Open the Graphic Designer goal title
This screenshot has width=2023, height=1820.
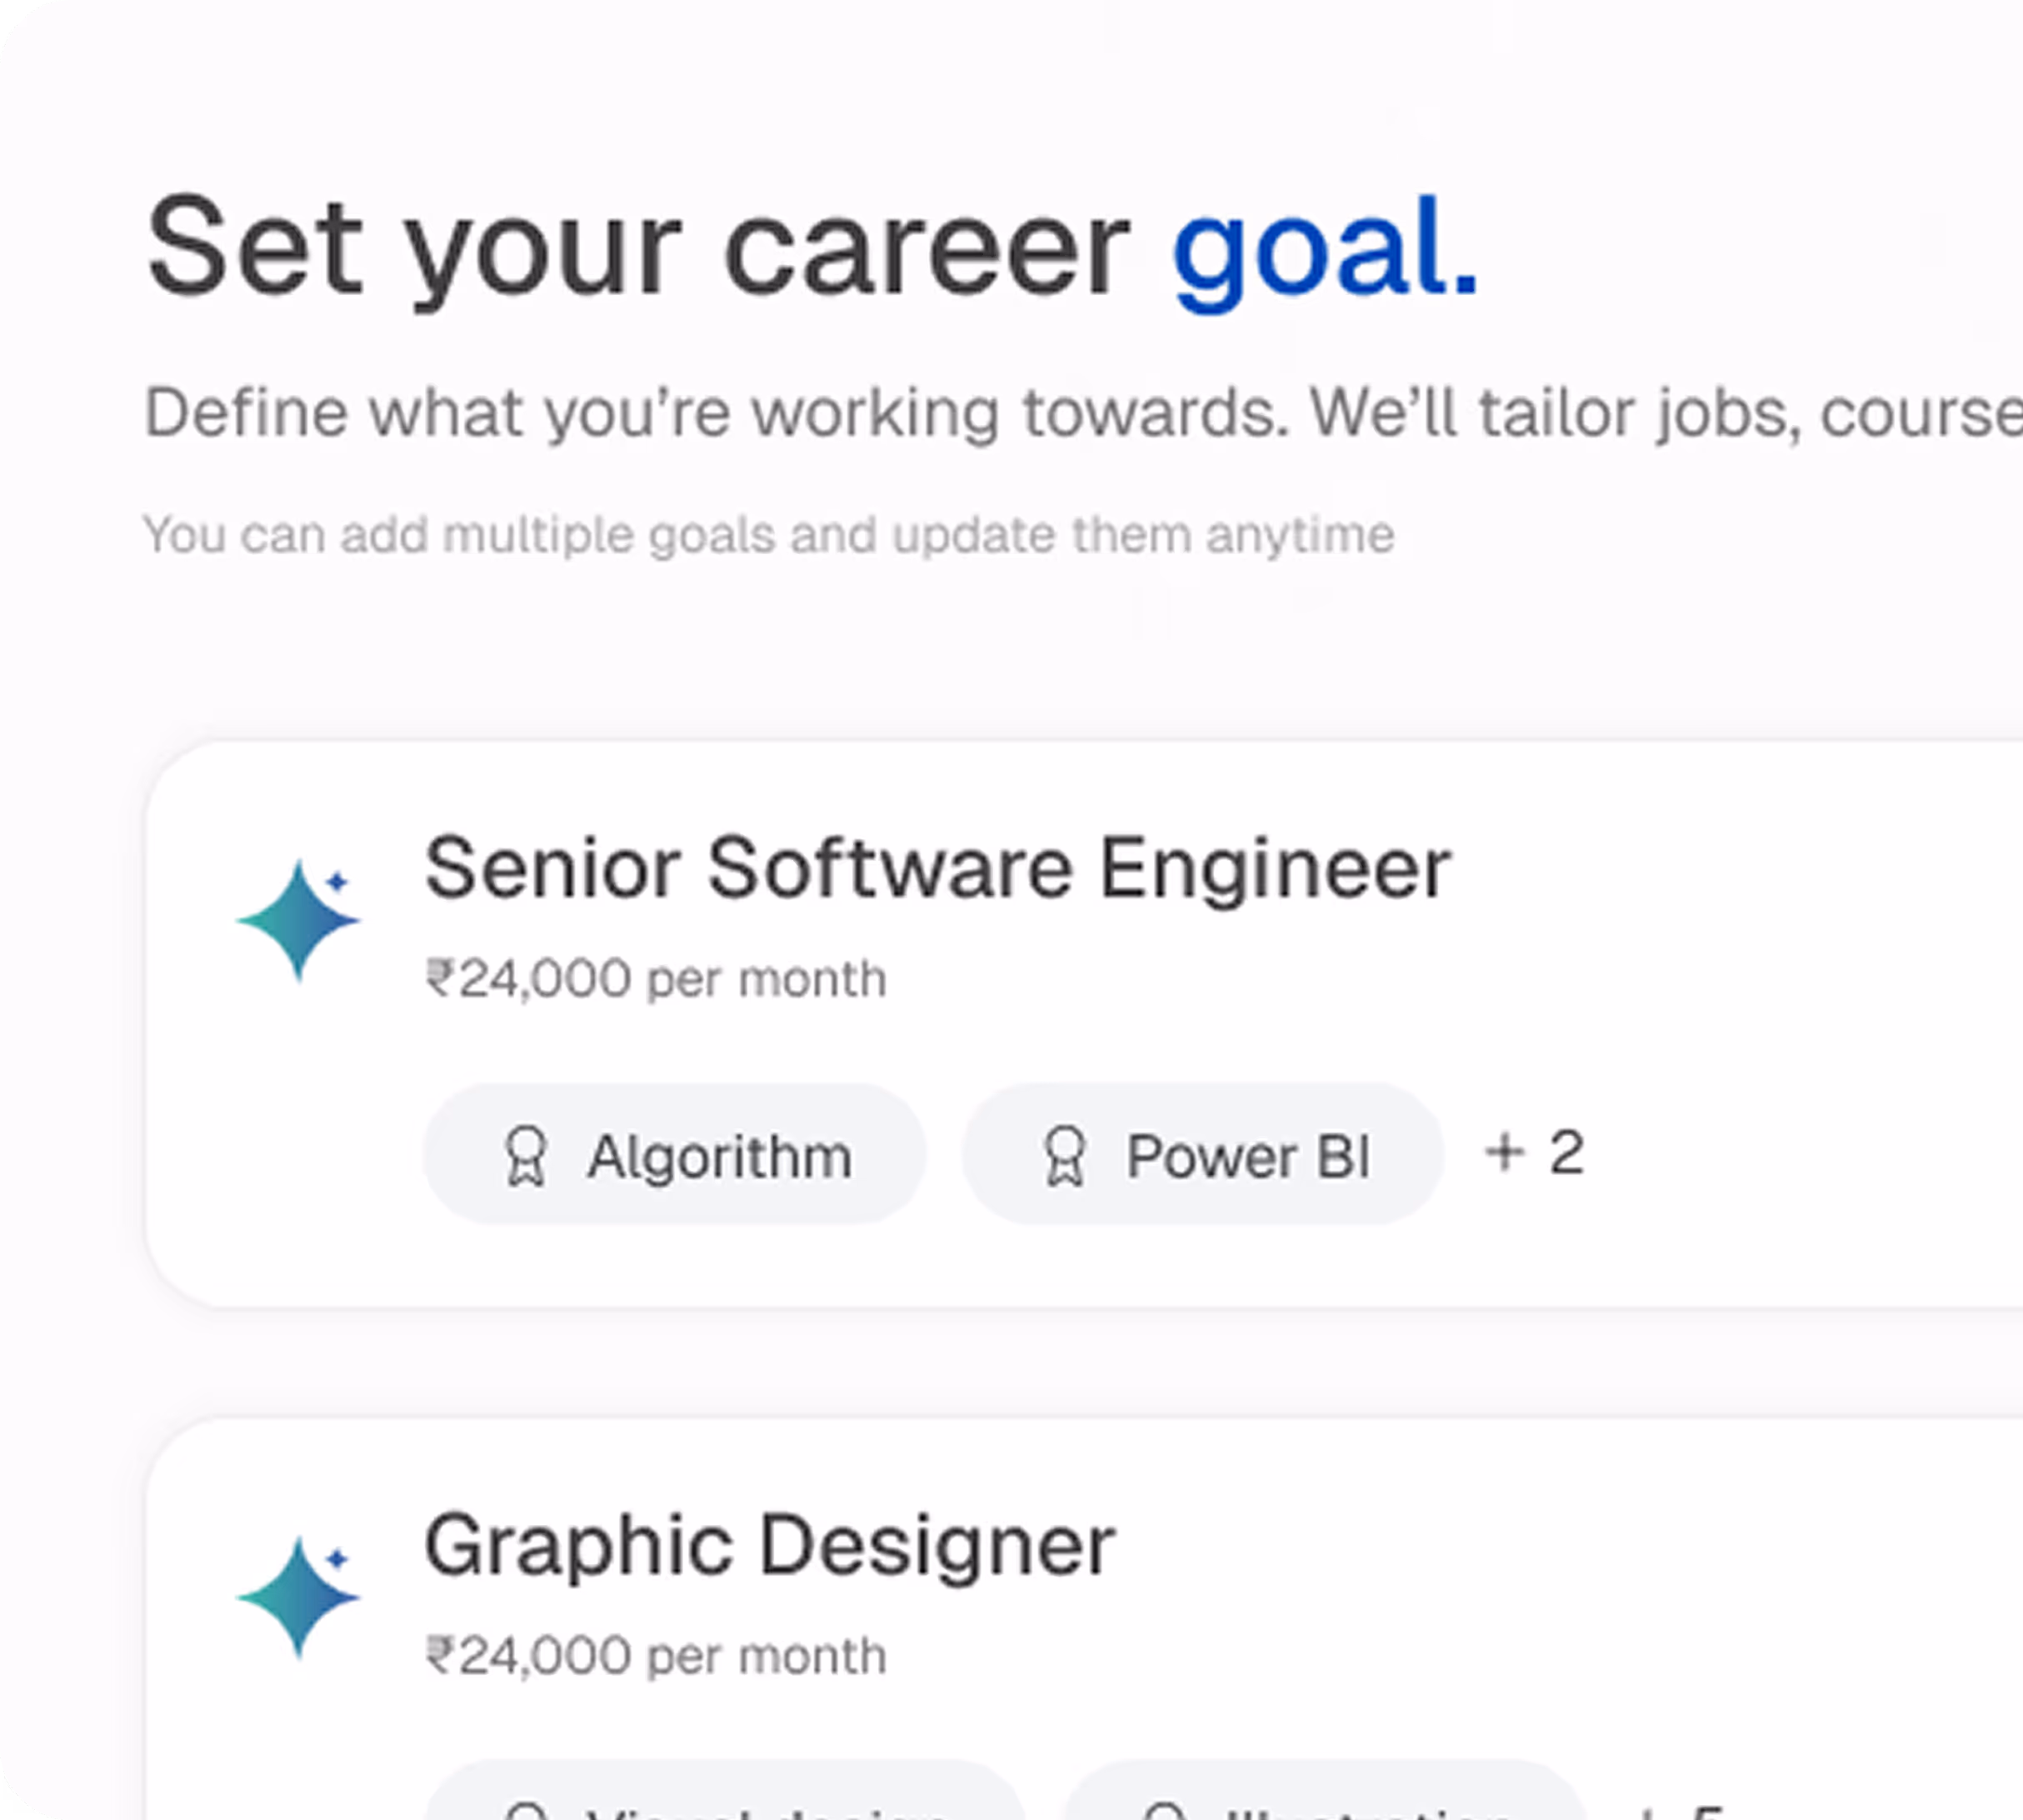pos(769,1546)
